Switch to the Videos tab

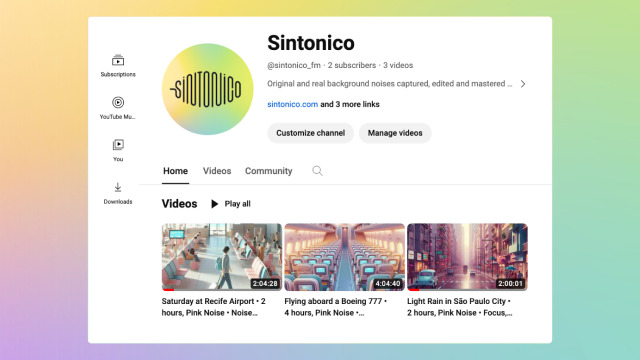[x=217, y=171]
